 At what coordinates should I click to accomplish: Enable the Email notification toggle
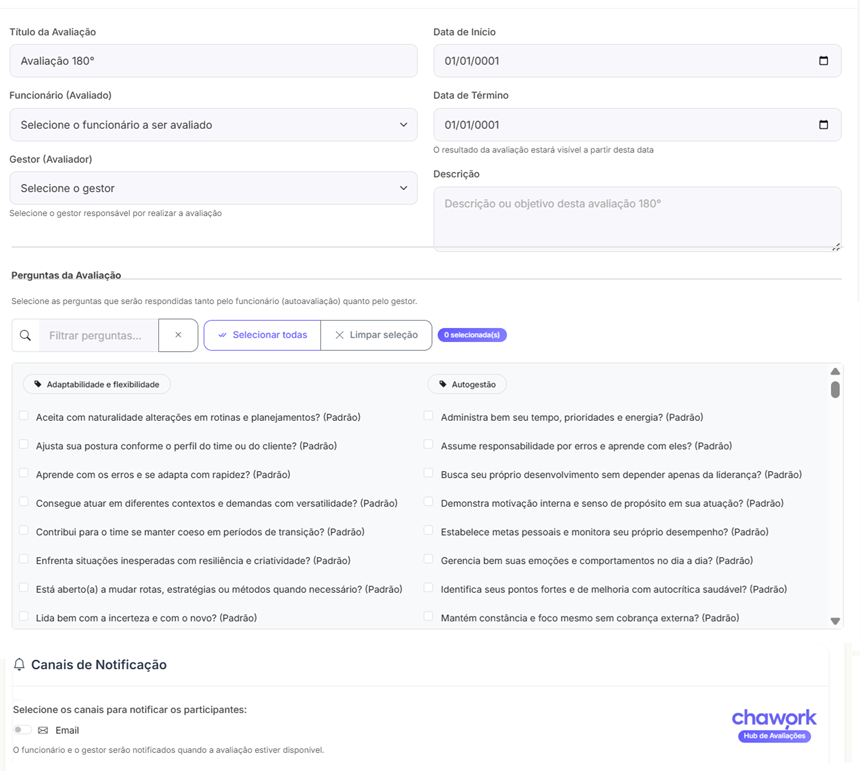pyautogui.click(x=22, y=730)
